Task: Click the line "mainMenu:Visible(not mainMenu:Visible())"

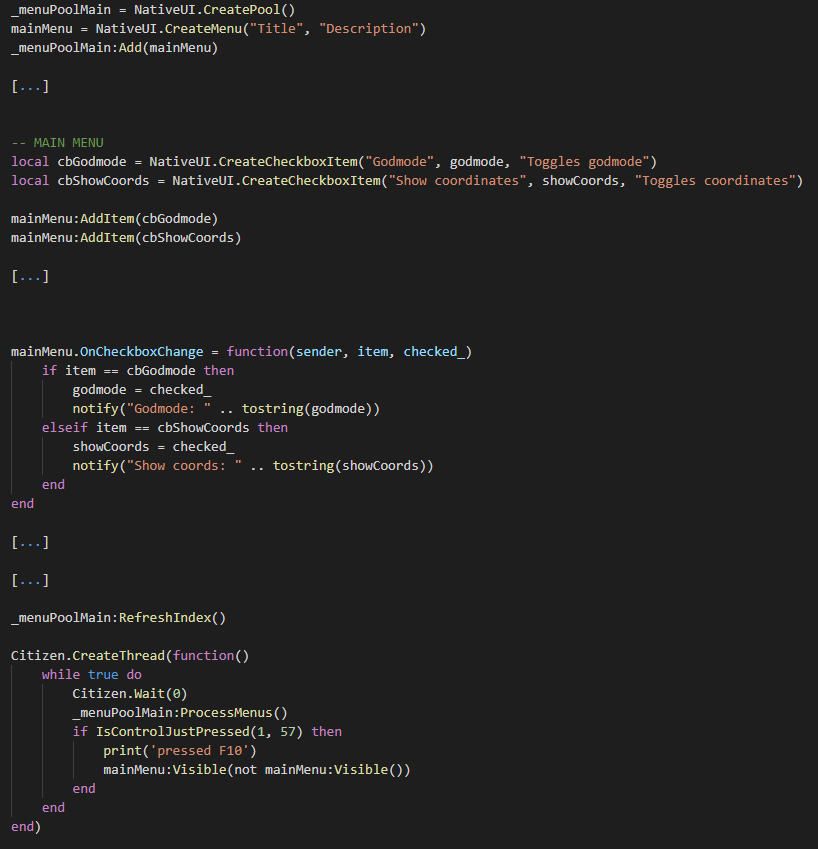Action: (257, 769)
